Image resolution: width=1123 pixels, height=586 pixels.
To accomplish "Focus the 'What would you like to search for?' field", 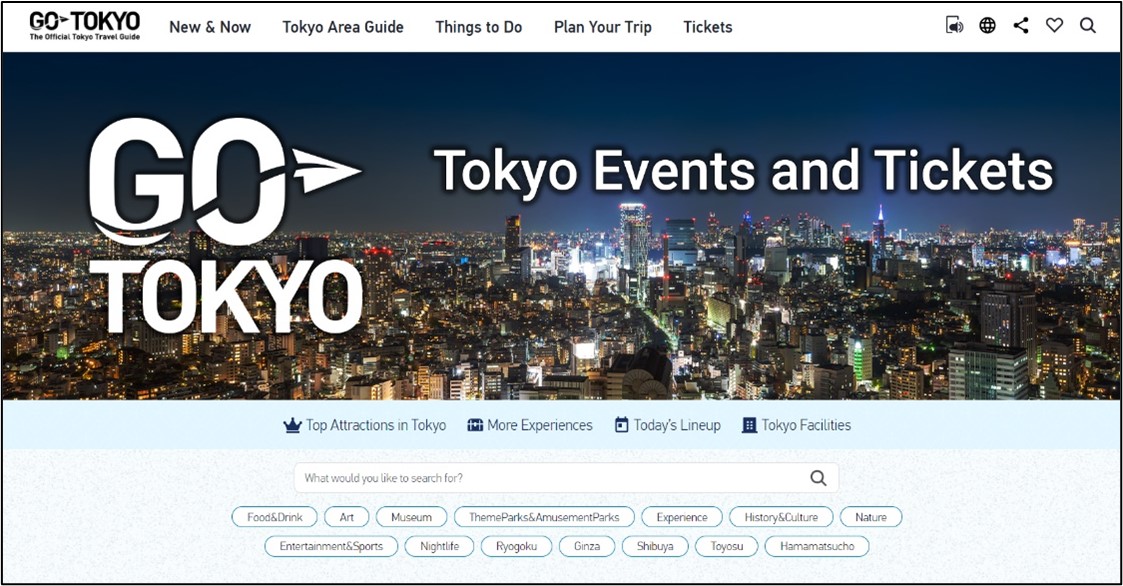I will 550,478.
